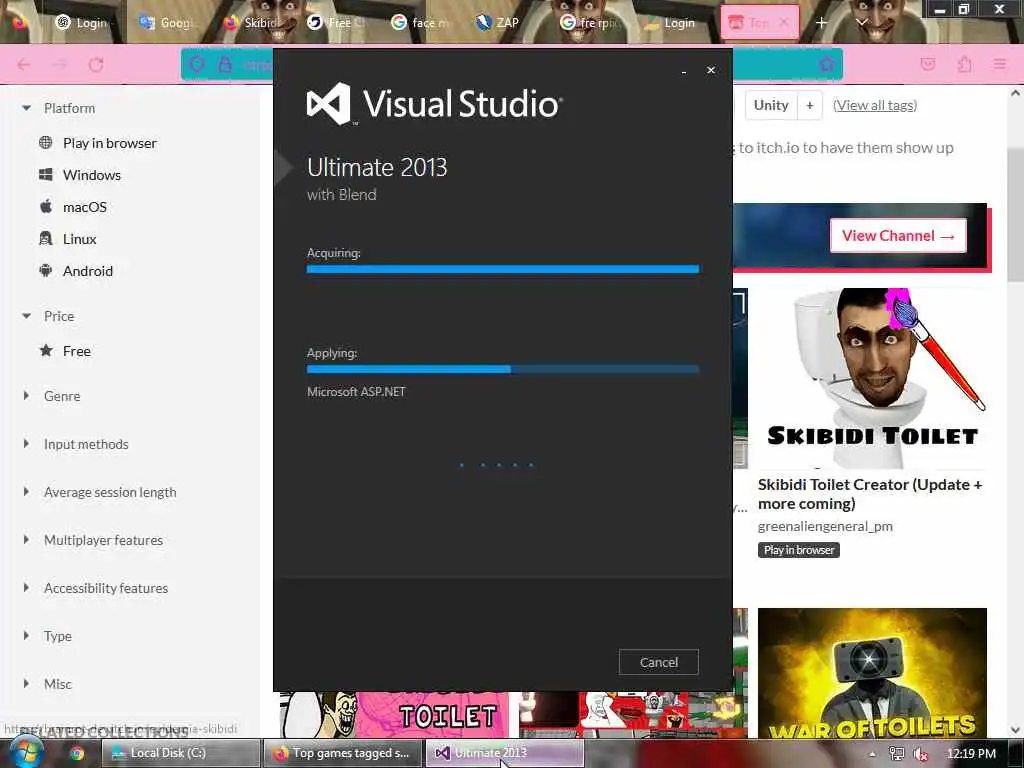Click the Apple macOS icon
Image resolution: width=1024 pixels, height=768 pixels.
[46, 206]
